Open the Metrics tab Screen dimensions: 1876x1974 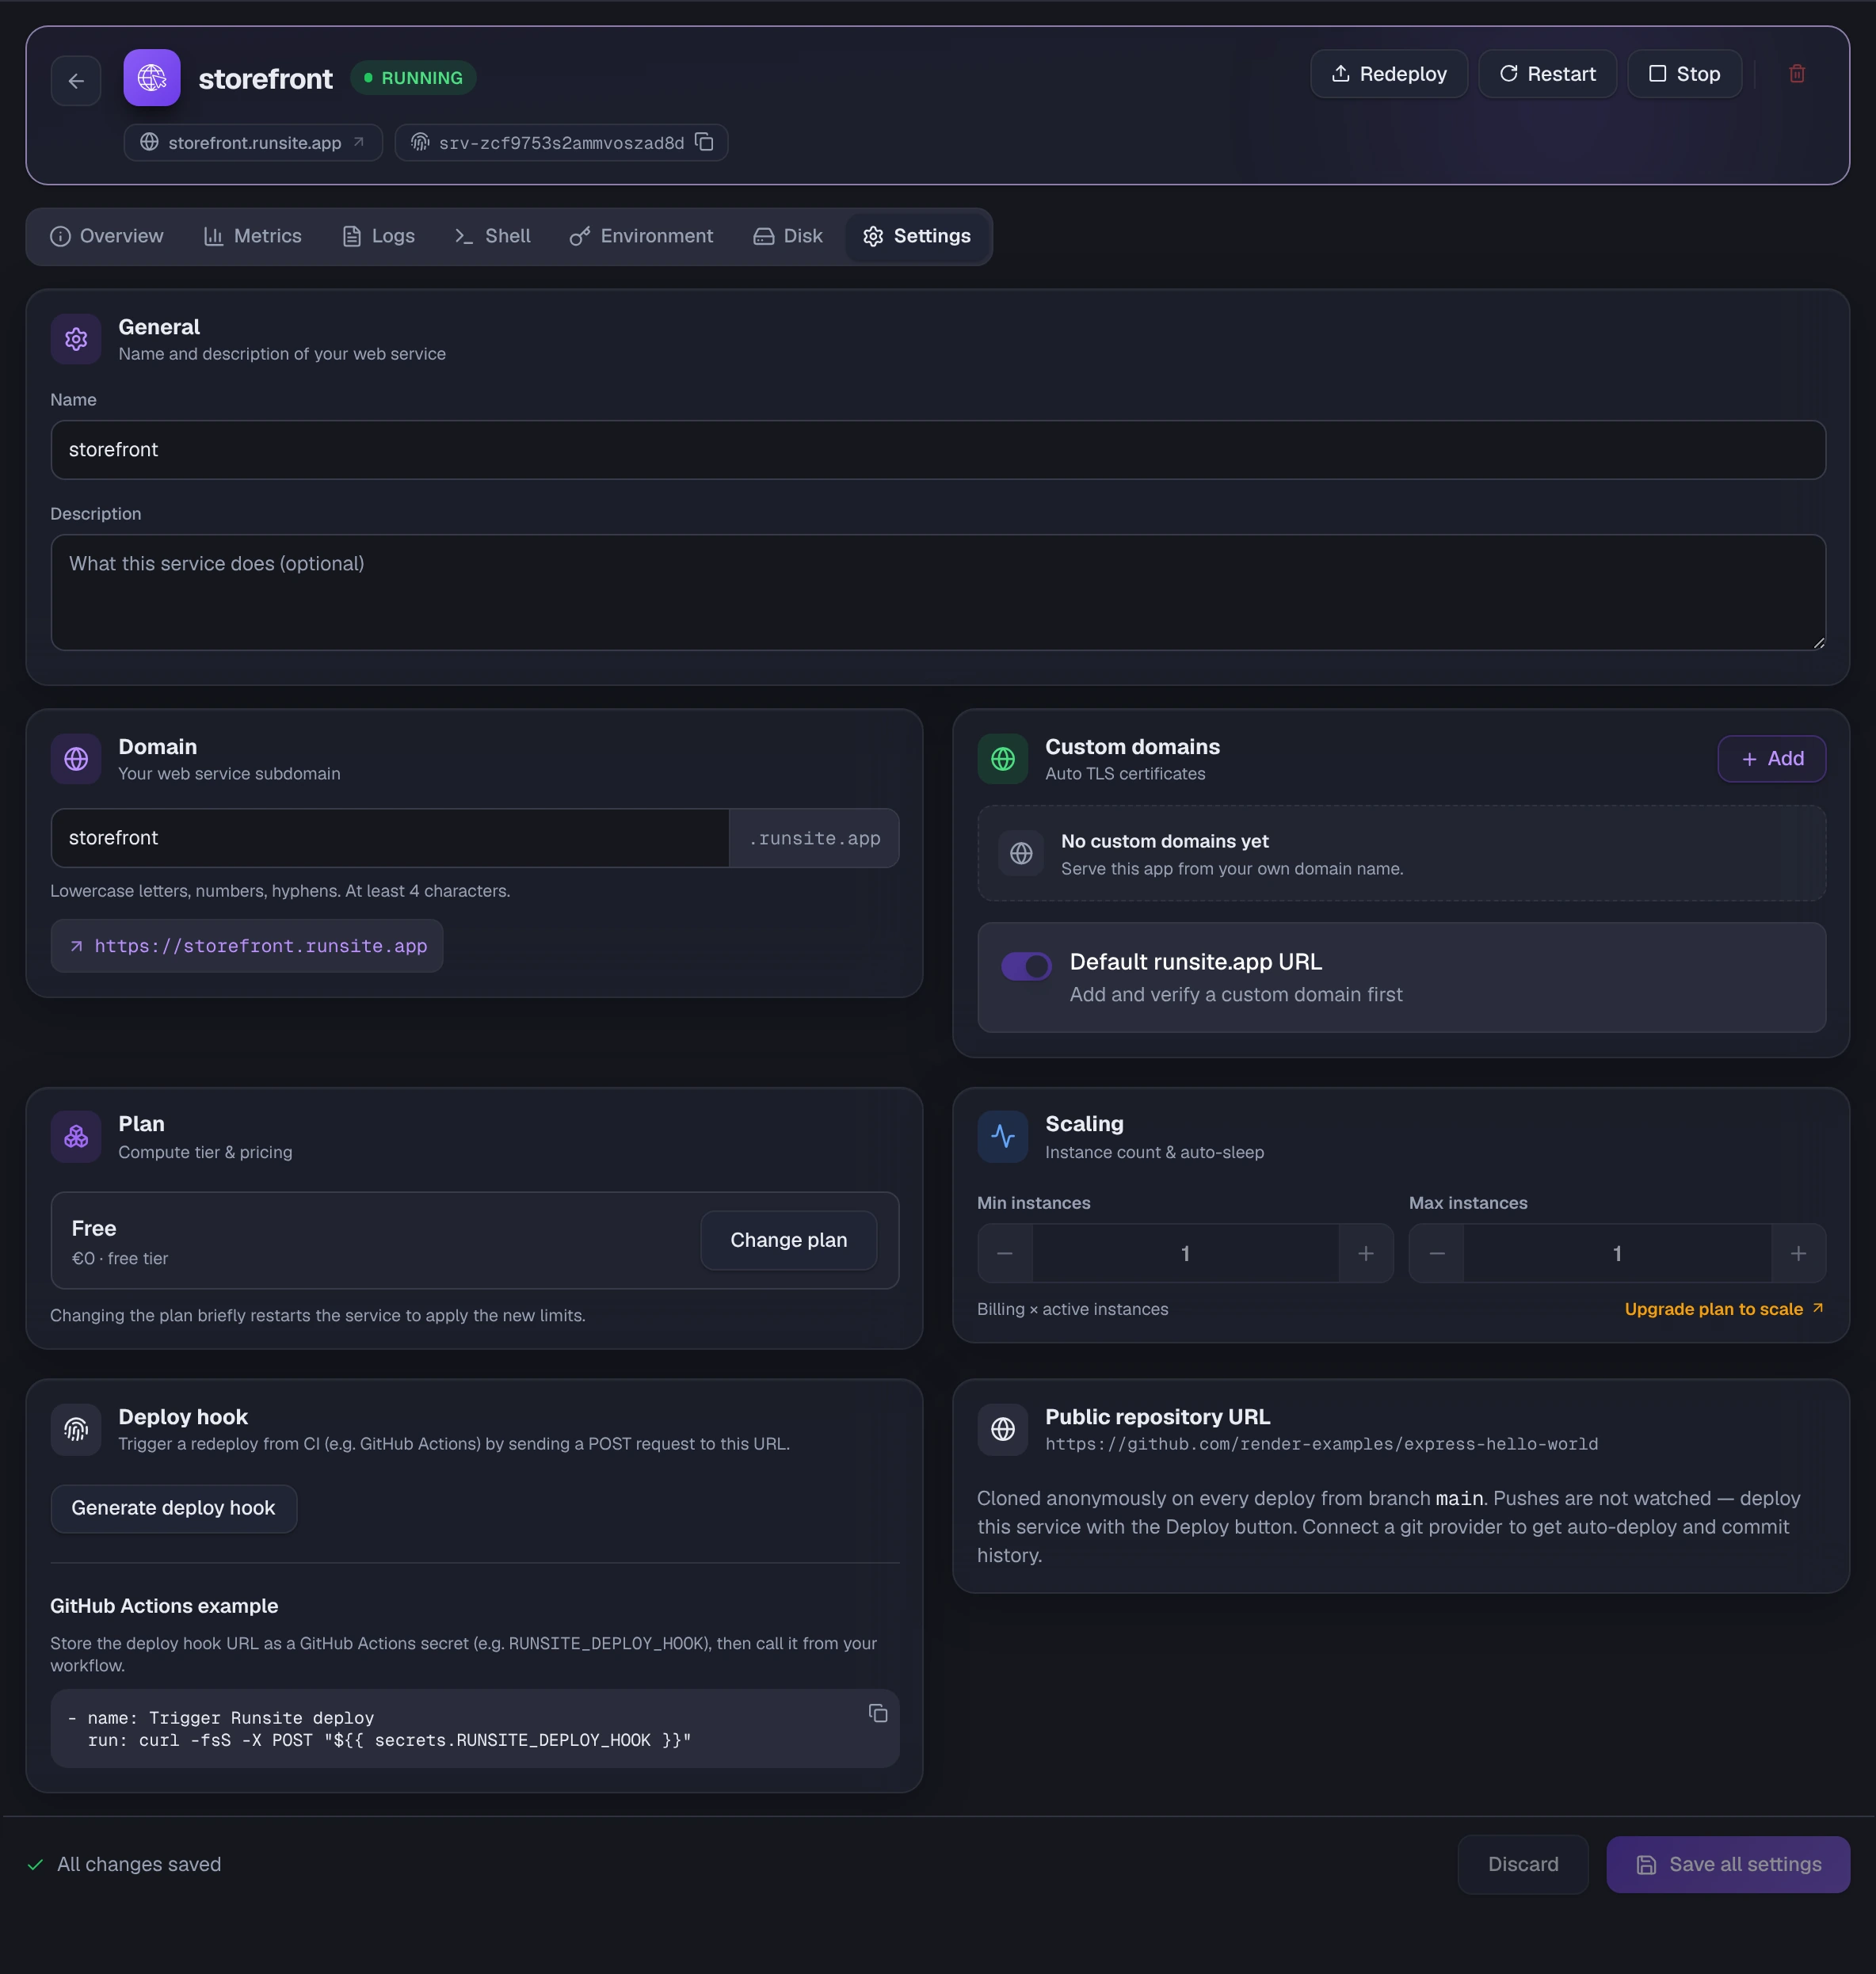point(253,236)
